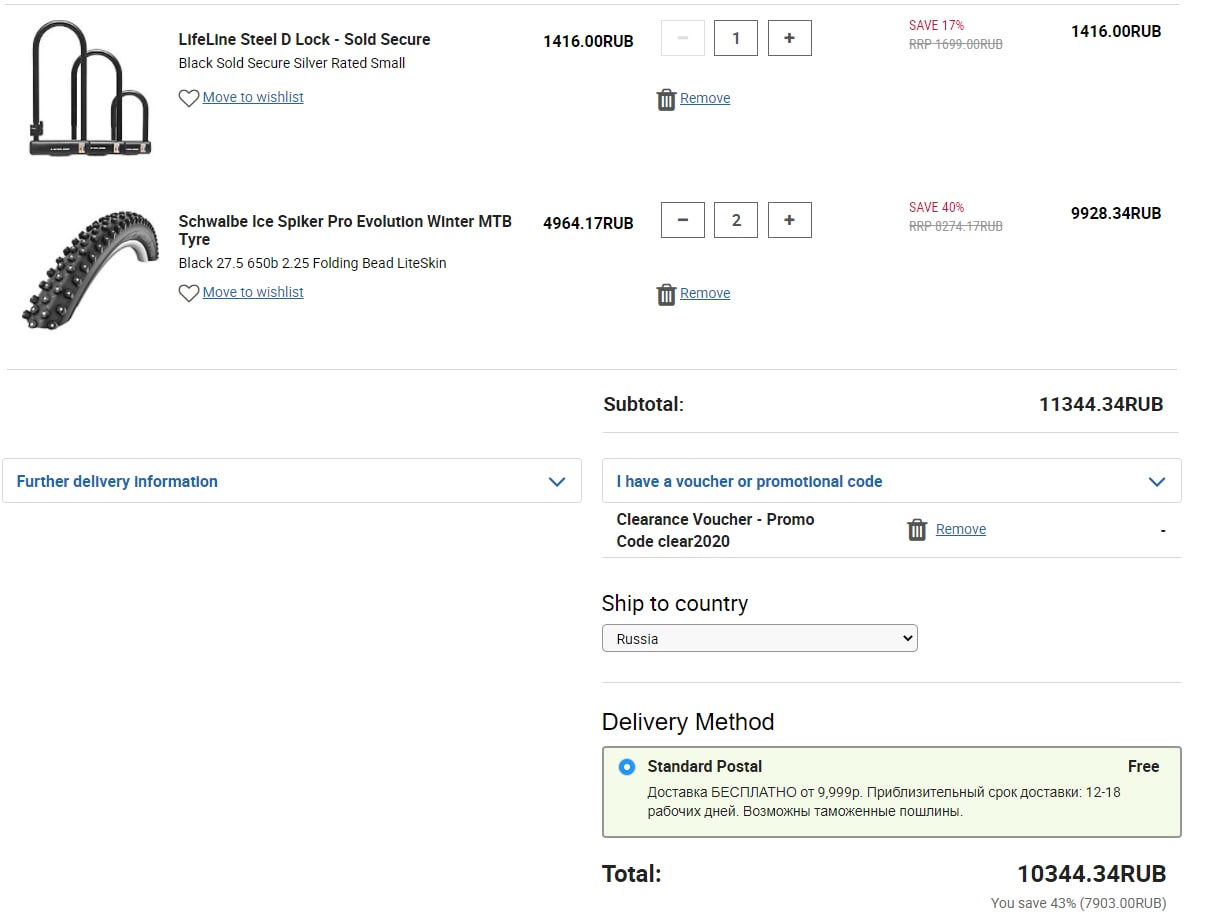
Task: Decrease quantity of LifeLine D Lock
Action: tap(683, 38)
